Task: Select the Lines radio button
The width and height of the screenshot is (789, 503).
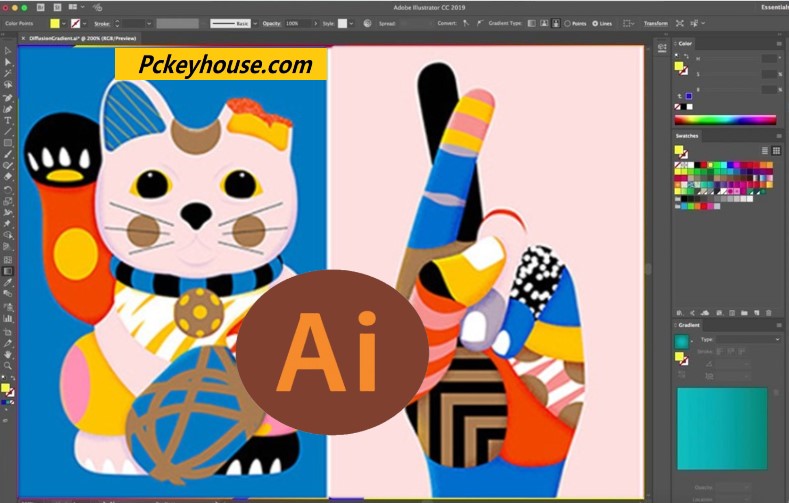Action: tap(595, 24)
